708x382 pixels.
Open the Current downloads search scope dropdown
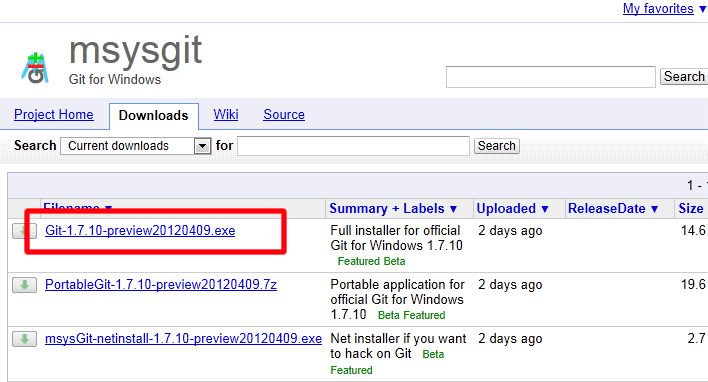pos(135,146)
